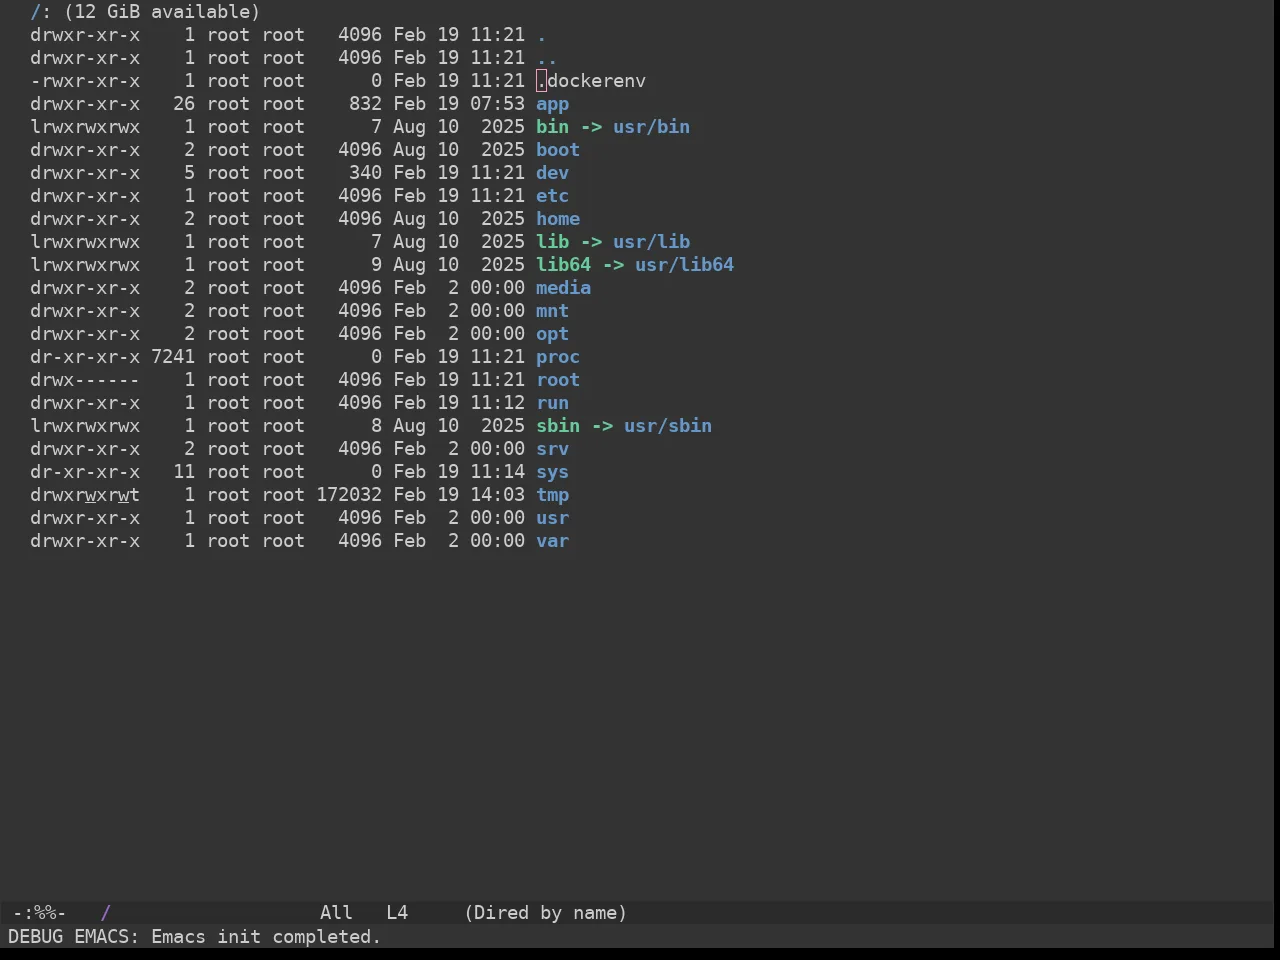Open the root directory entry
This screenshot has height=960, width=1280.
pyautogui.click(x=558, y=380)
